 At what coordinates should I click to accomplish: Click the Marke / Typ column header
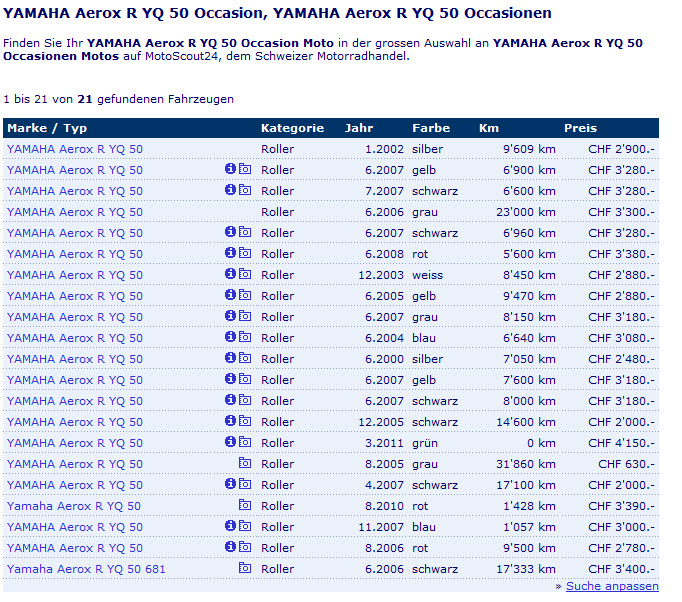point(47,128)
